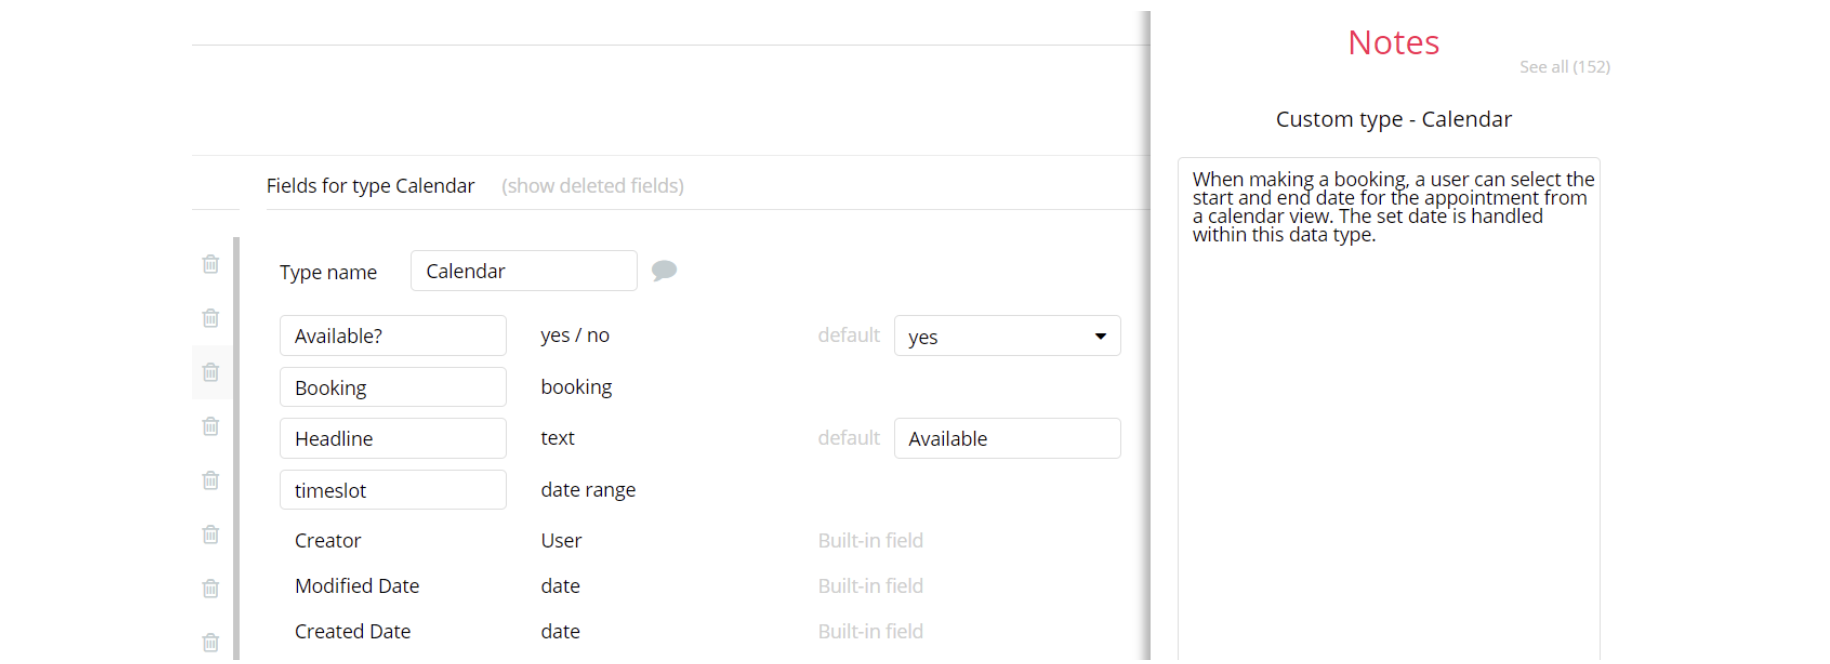The width and height of the screenshot is (1830, 664).
Task: Select the 'Available?' field name box
Action: tap(393, 336)
